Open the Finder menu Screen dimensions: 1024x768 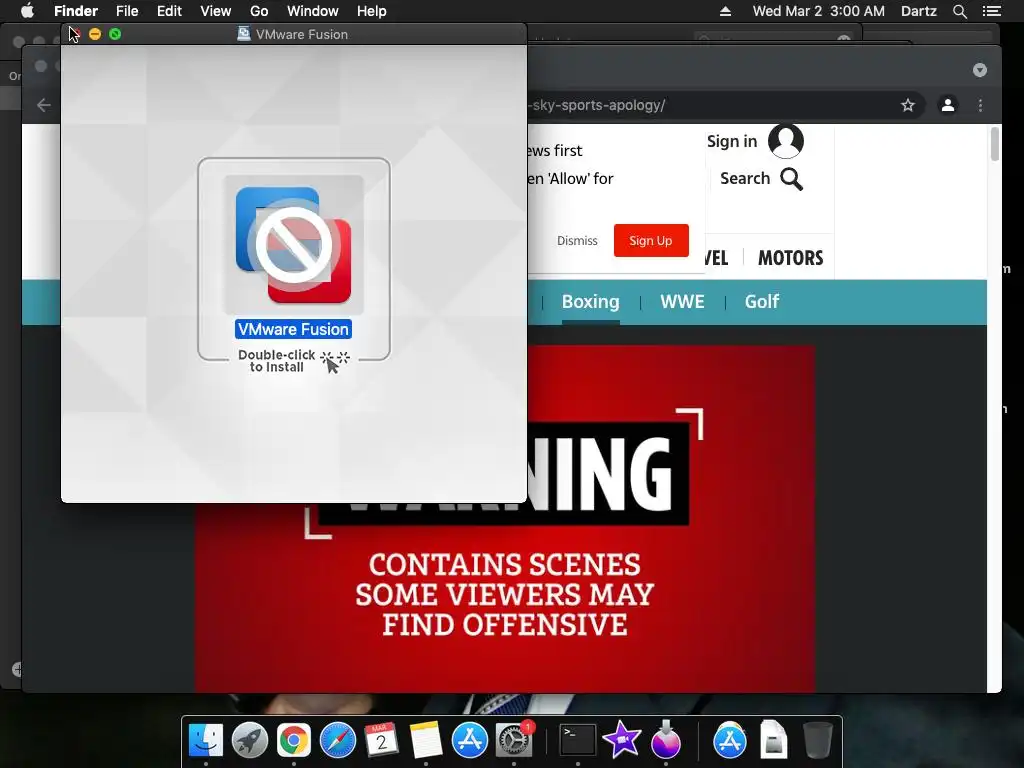click(x=76, y=11)
